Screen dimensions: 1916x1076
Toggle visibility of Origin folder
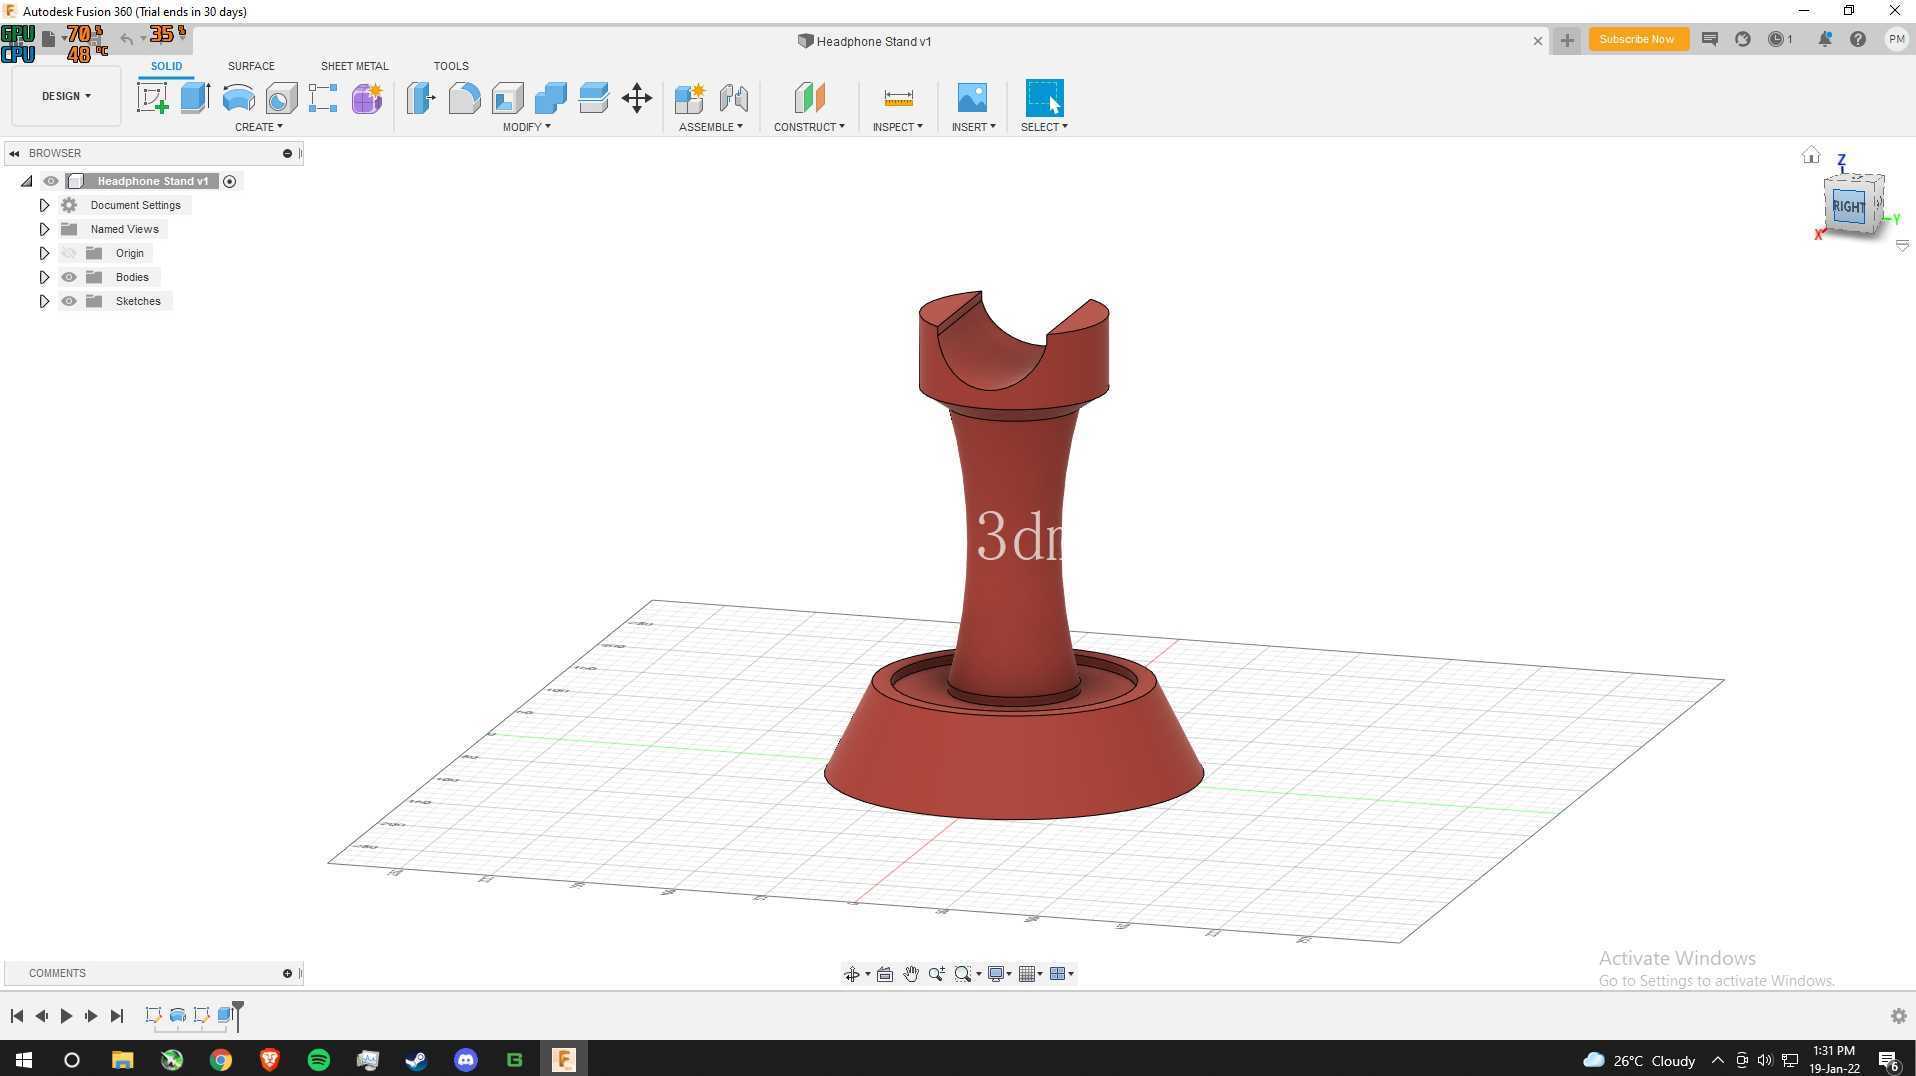[x=69, y=253]
